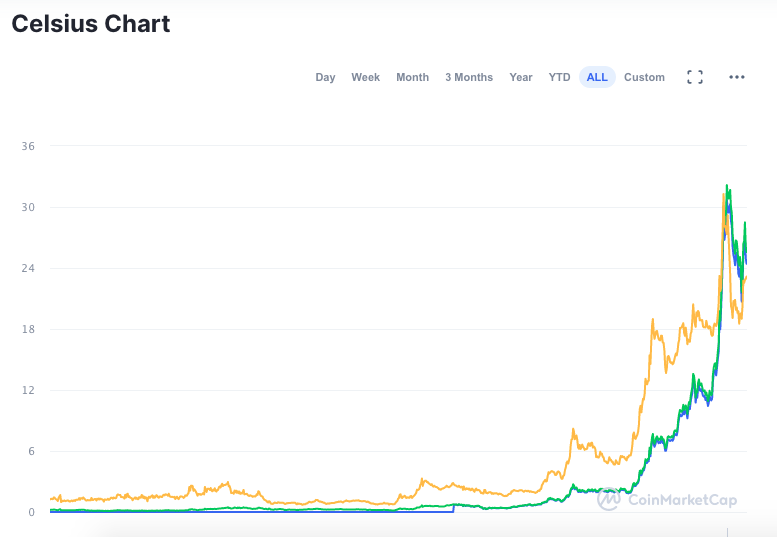Viewport: 777px width, 537px height.
Task: Click the 36 y-axis label
Action: [28, 146]
